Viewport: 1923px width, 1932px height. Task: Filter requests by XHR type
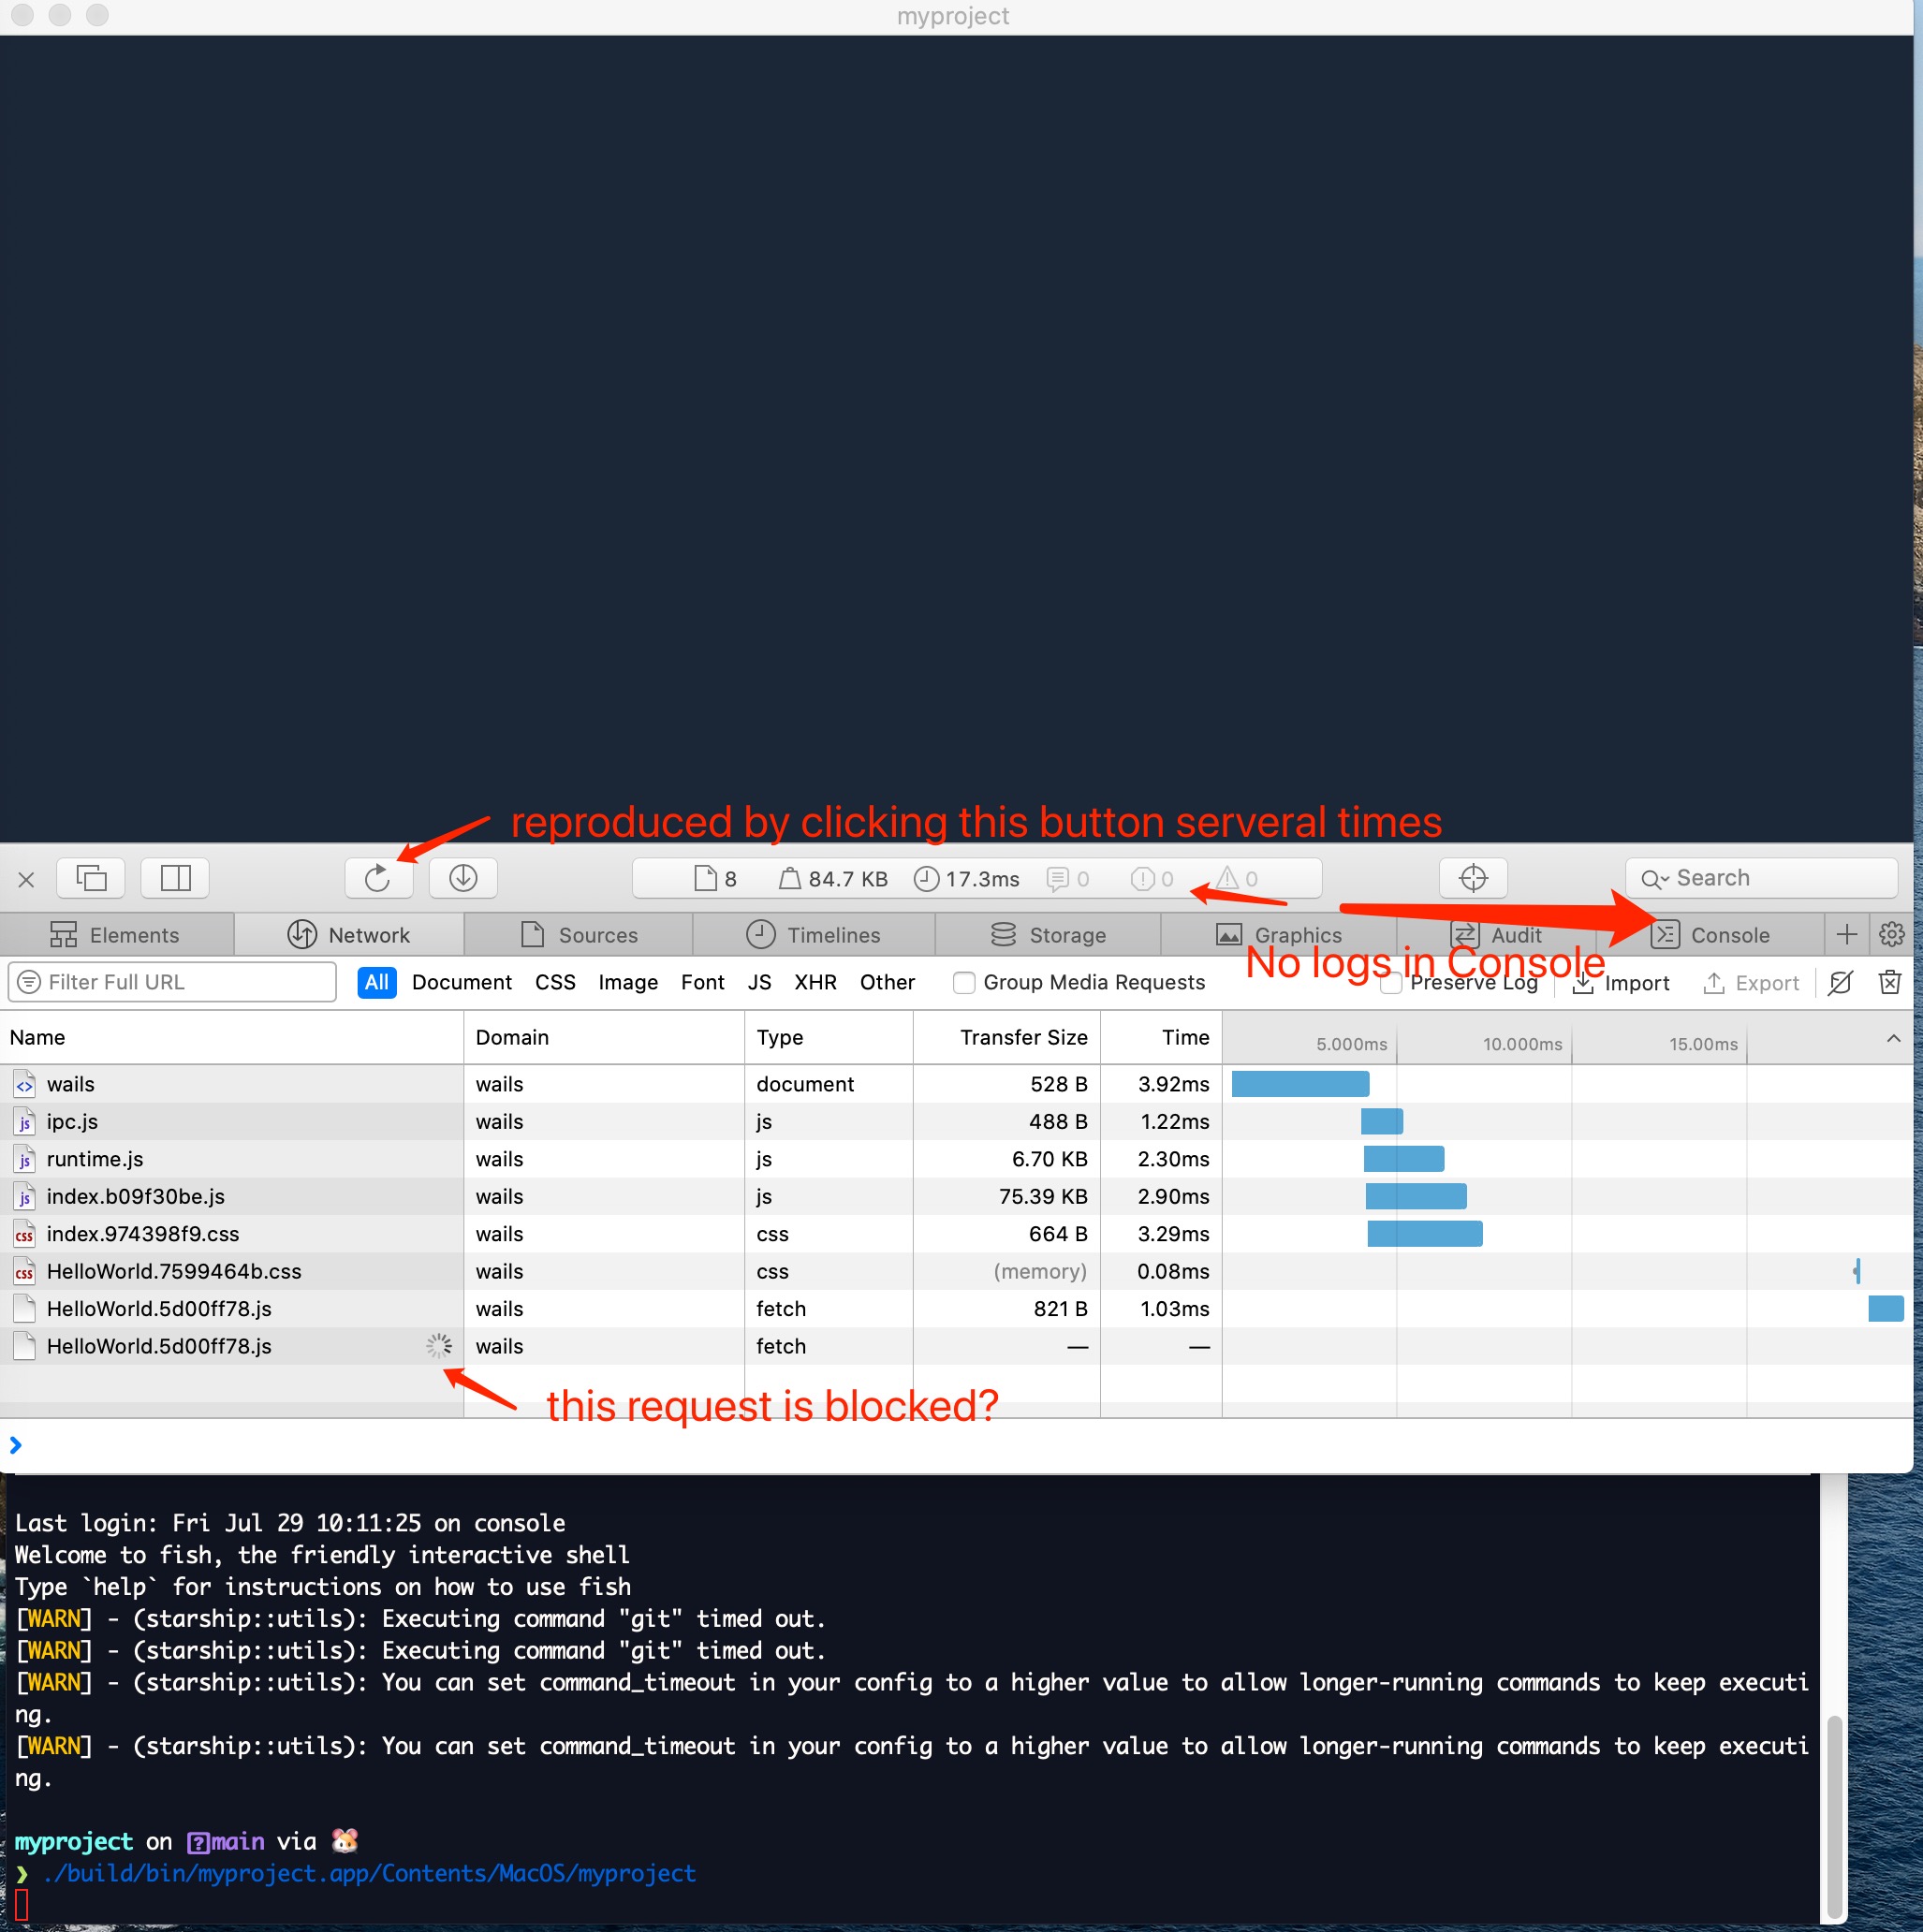(x=815, y=982)
